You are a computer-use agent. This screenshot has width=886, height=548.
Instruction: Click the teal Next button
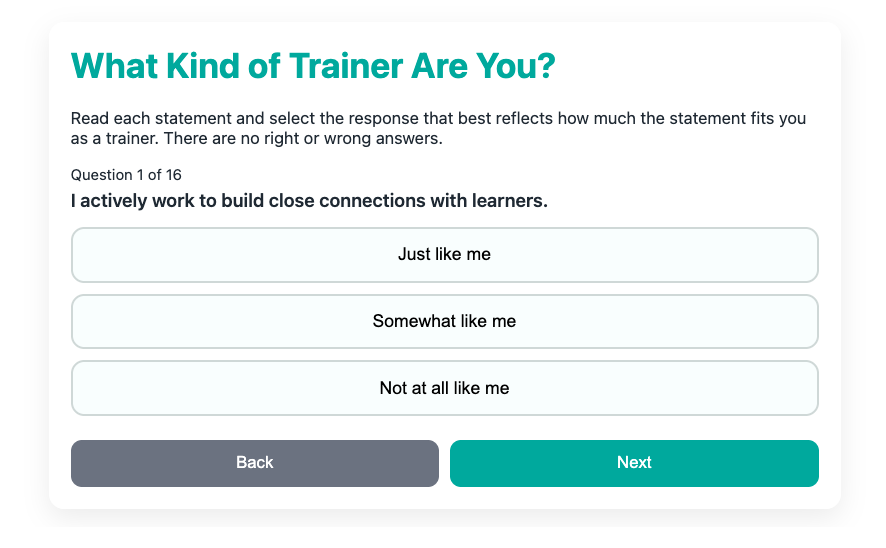[634, 463]
